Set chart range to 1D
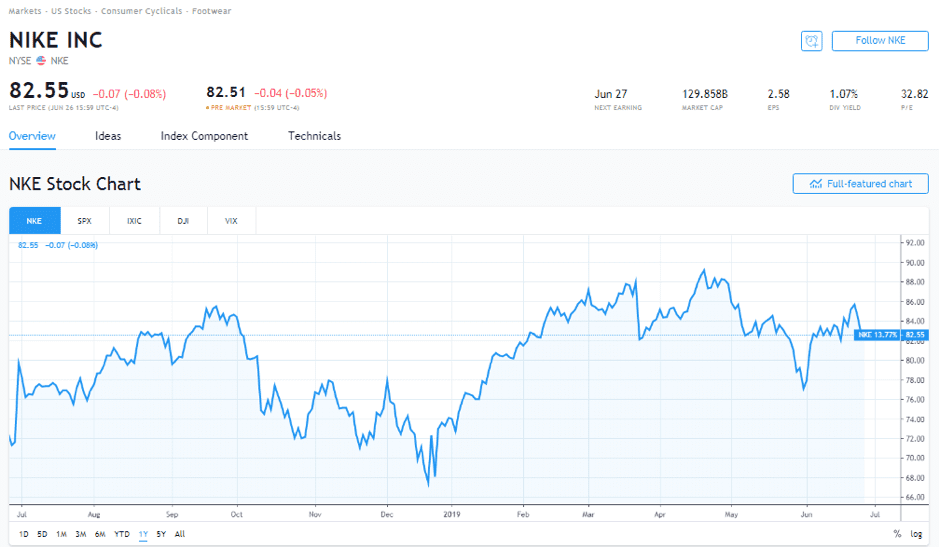The width and height of the screenshot is (939, 547). 23,534
